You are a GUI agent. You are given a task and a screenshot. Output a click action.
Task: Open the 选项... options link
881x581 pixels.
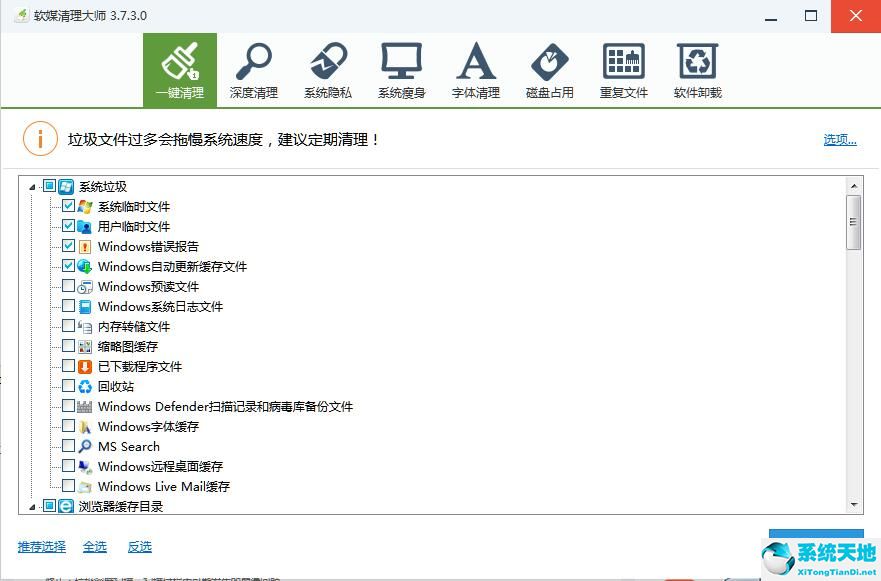[839, 139]
